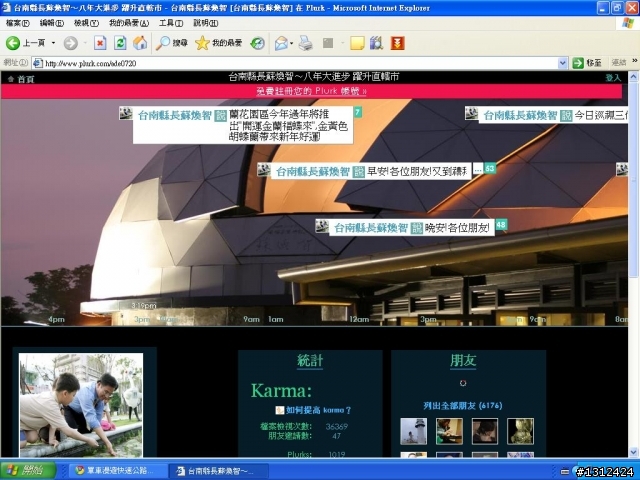The image size is (640, 480).
Task: Click the red download arrow toolbar icon
Action: point(398,43)
